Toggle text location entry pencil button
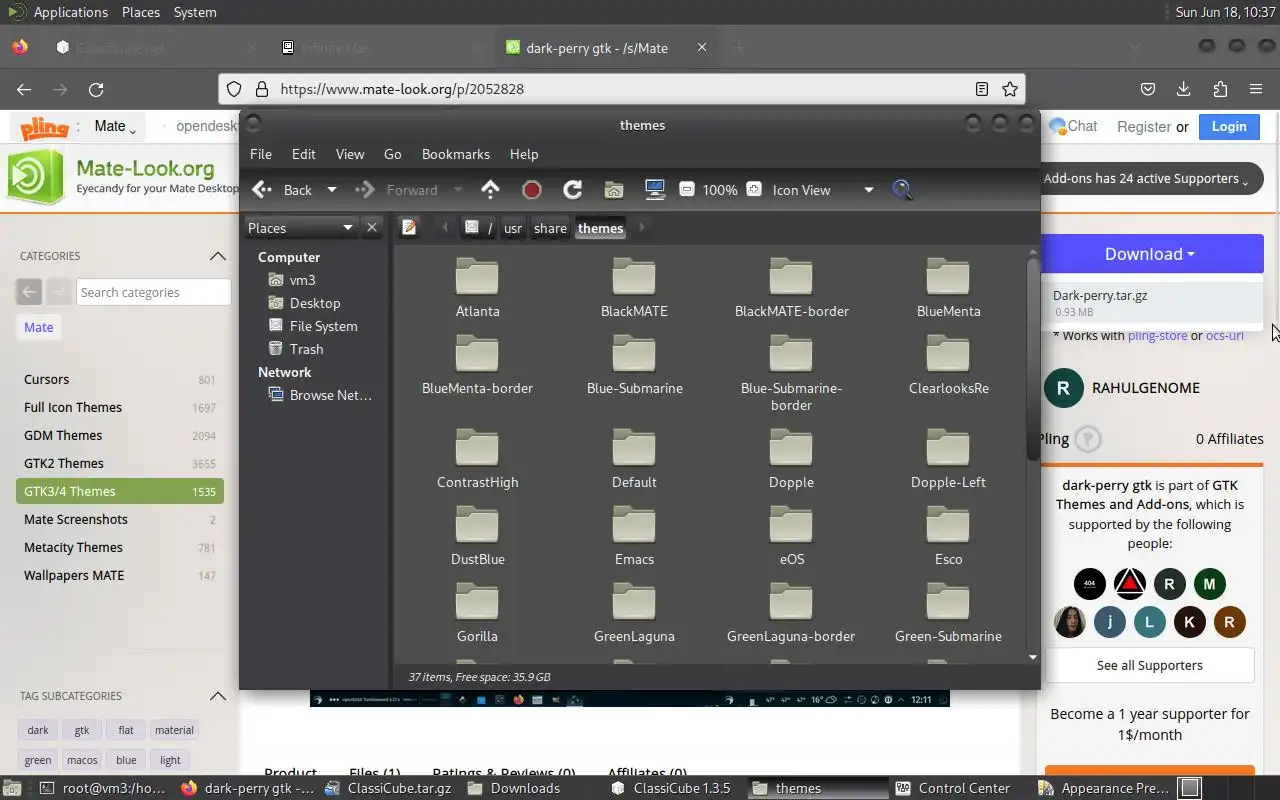Screen dimensions: 1280x800 409,228
